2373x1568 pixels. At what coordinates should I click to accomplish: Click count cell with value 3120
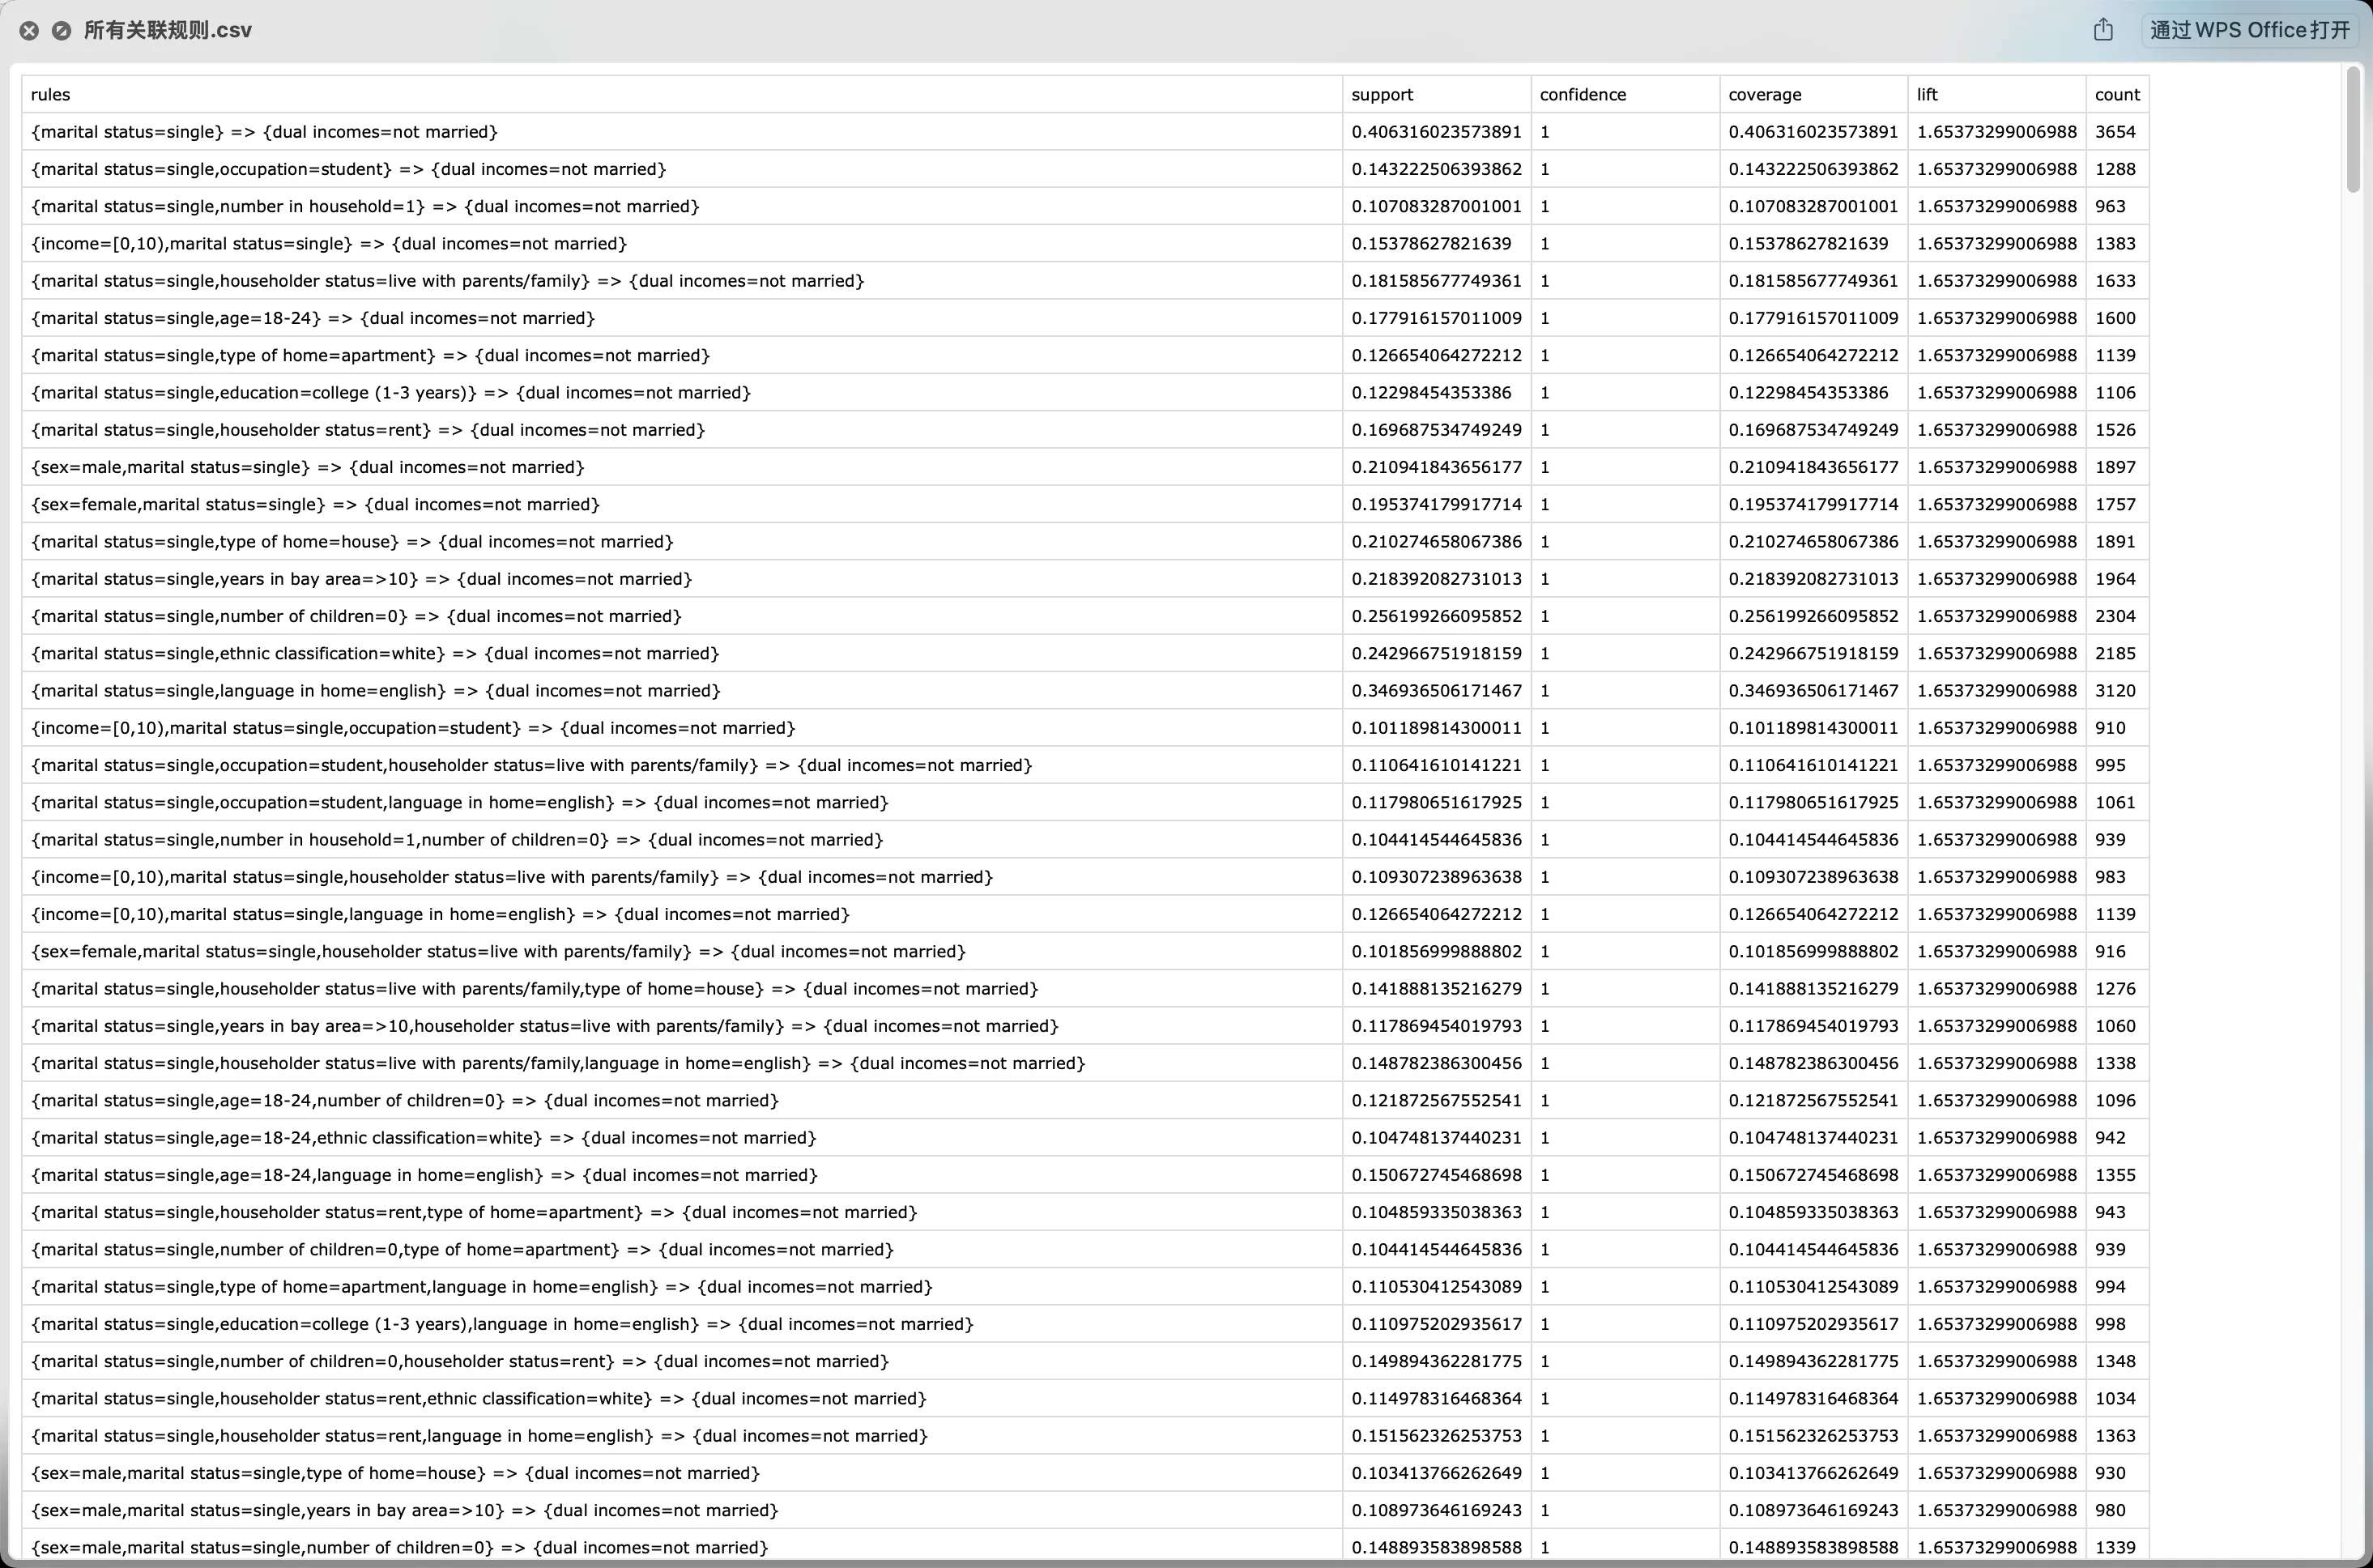[x=2115, y=691]
